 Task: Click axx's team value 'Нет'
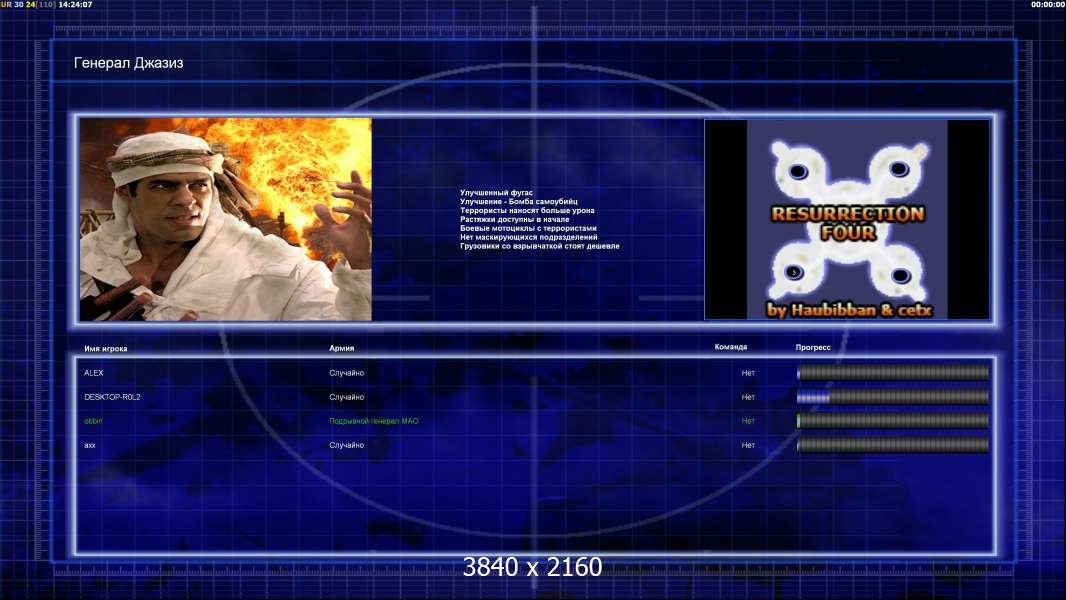pyautogui.click(x=748, y=445)
